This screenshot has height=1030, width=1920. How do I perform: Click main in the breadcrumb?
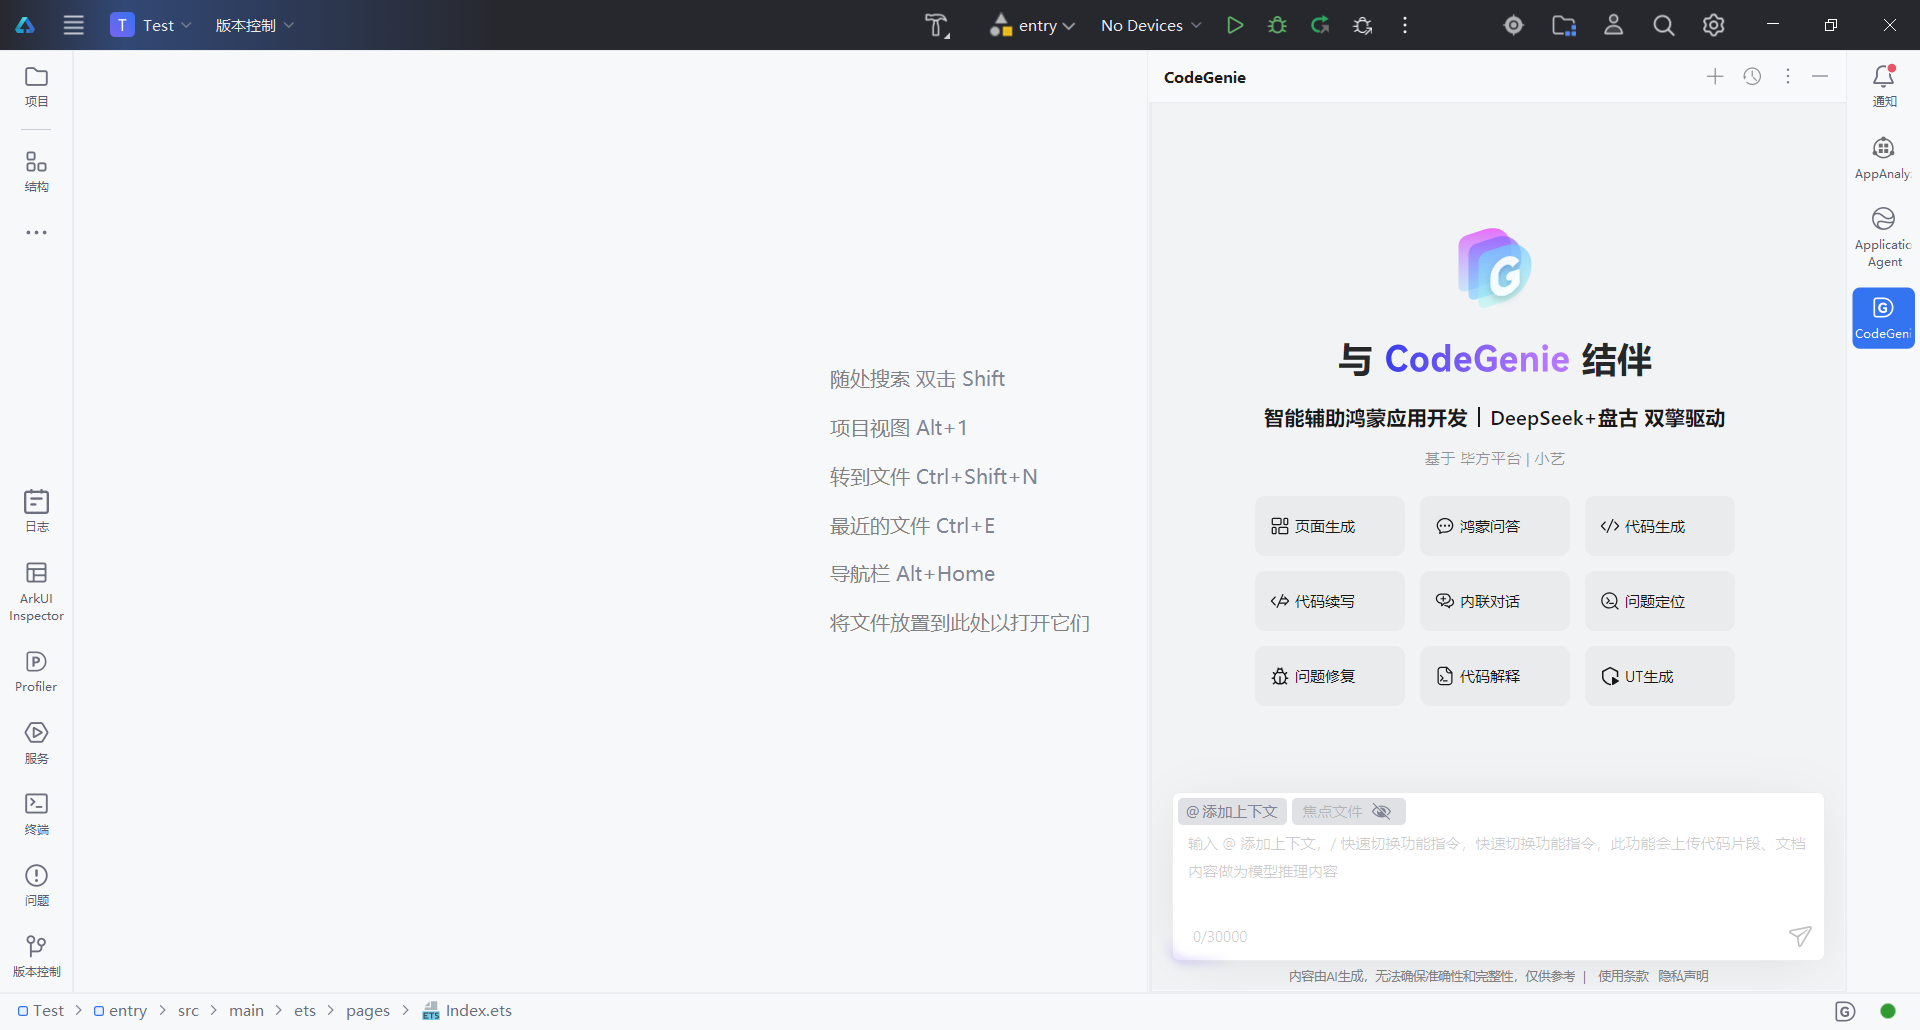pos(246,1011)
